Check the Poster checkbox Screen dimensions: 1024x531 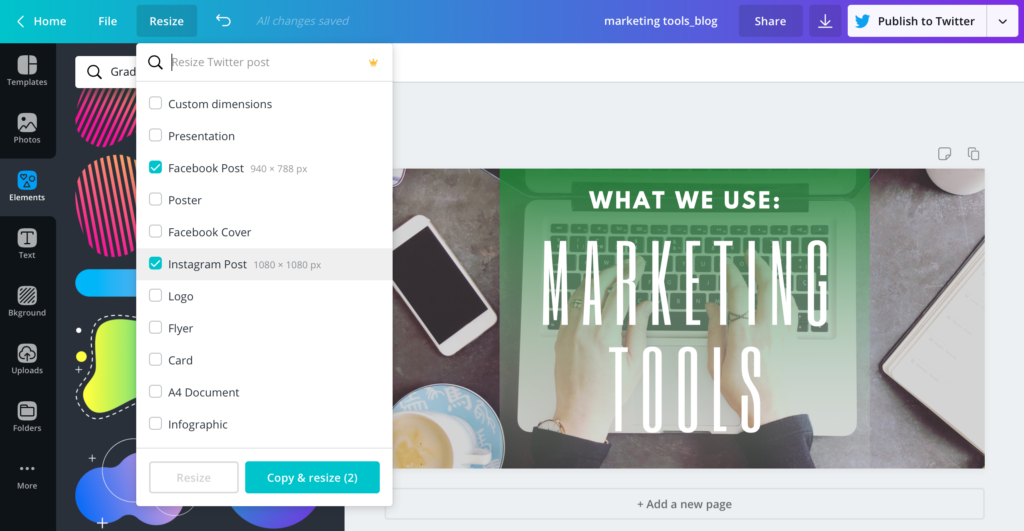point(155,199)
